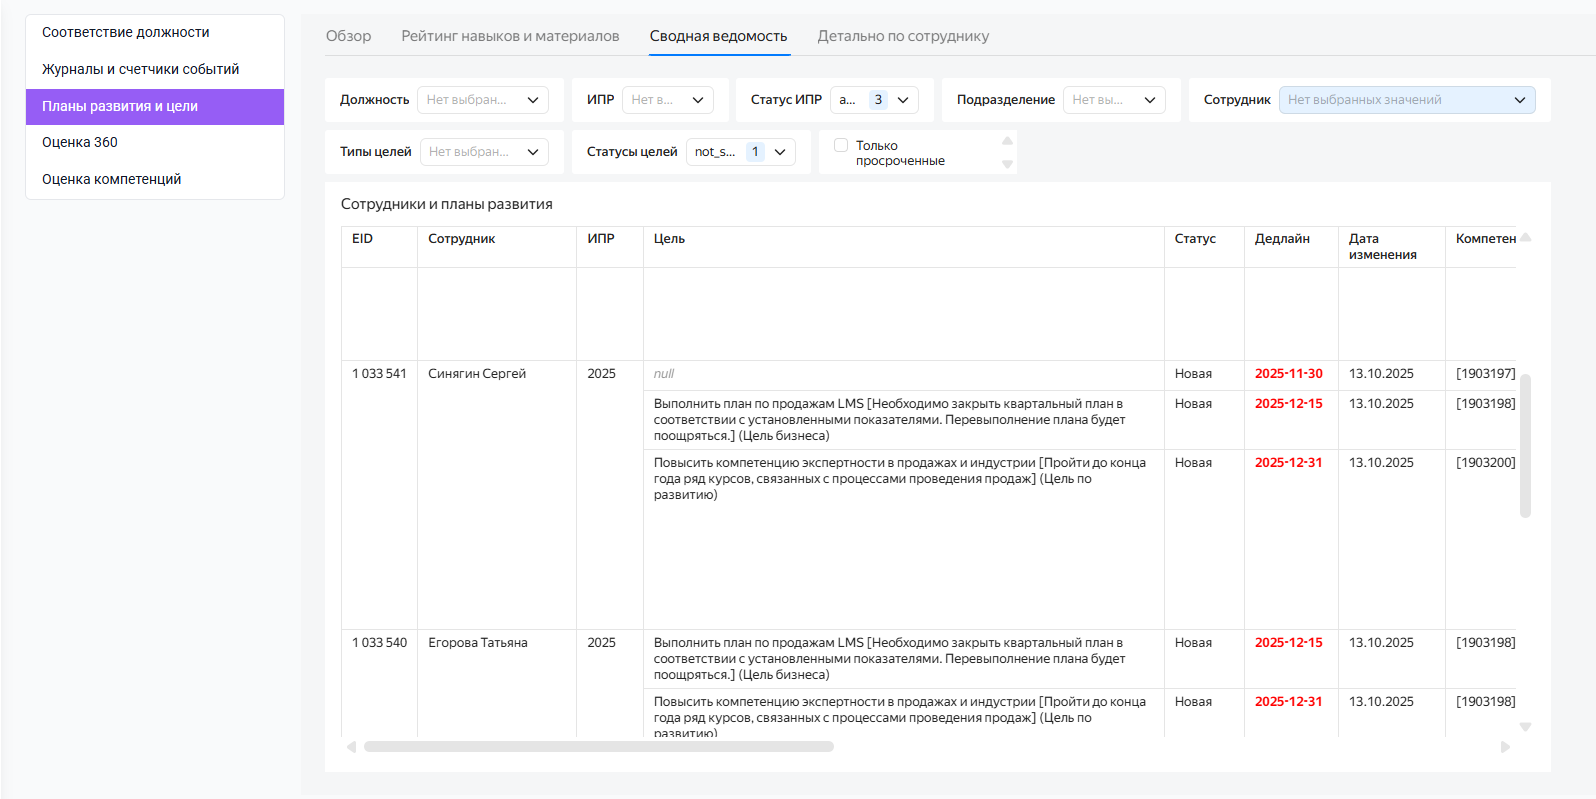Image resolution: width=1596 pixels, height=799 pixels.
Task: Go to the Детально по сотруднику tab
Action: pyautogui.click(x=903, y=36)
